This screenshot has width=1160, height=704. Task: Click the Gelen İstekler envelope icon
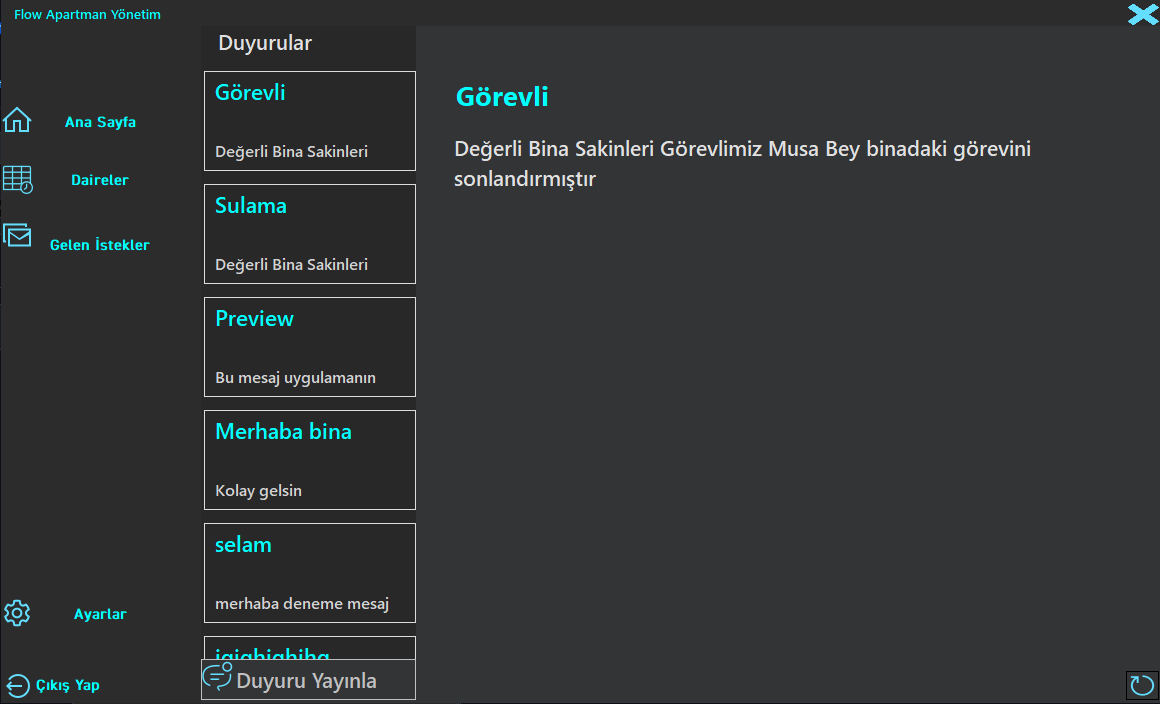tap(17, 236)
